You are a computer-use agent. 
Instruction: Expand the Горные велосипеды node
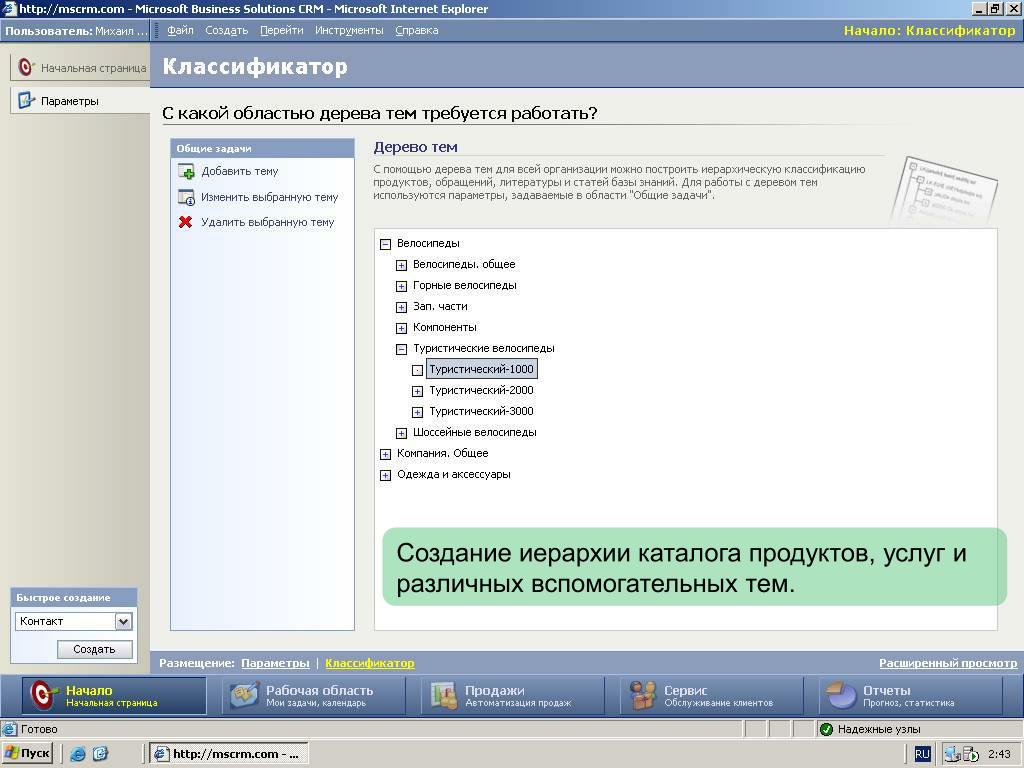[402, 286]
